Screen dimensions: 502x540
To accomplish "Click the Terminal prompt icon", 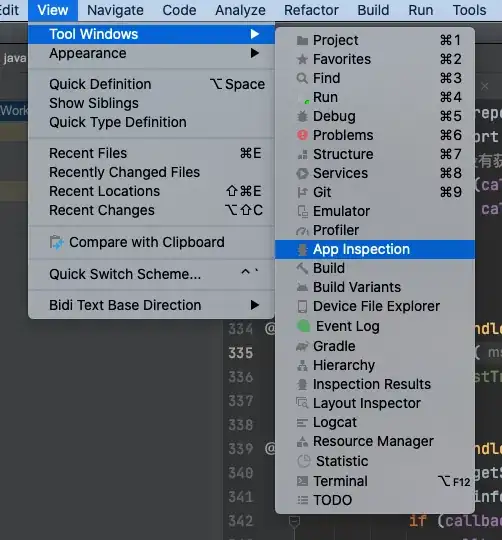I will pos(302,481).
